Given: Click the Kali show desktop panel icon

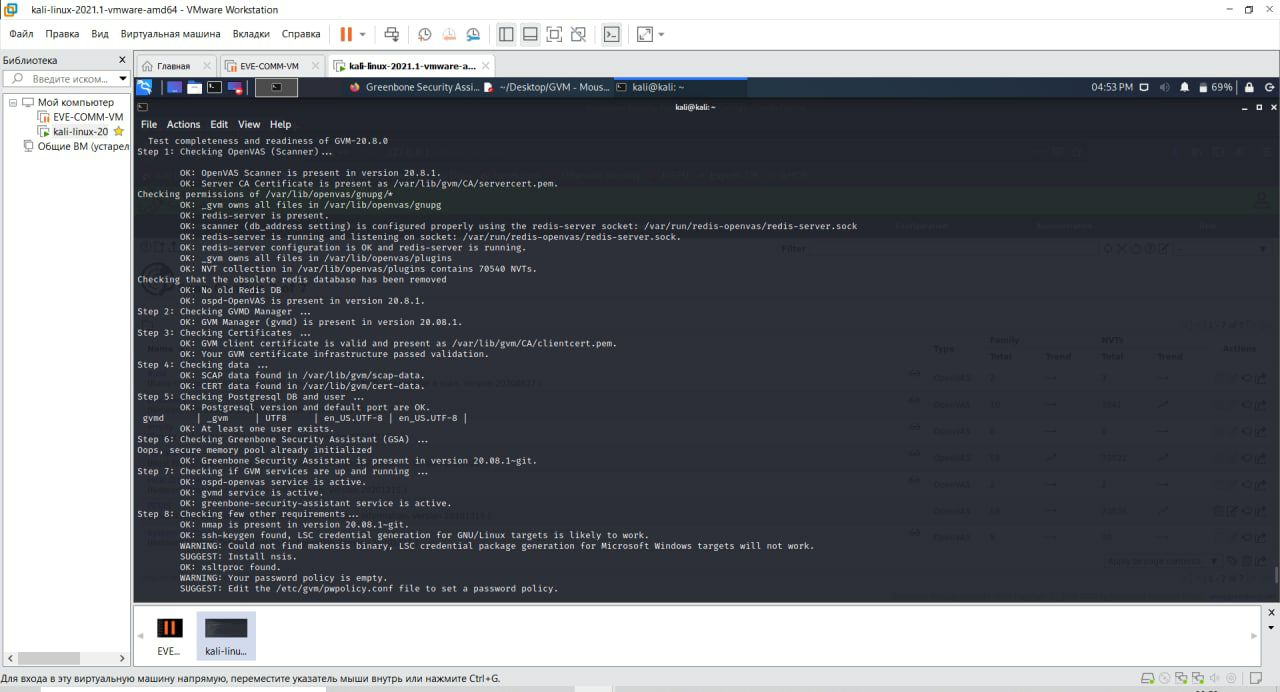Looking at the screenshot, I should coord(174,87).
